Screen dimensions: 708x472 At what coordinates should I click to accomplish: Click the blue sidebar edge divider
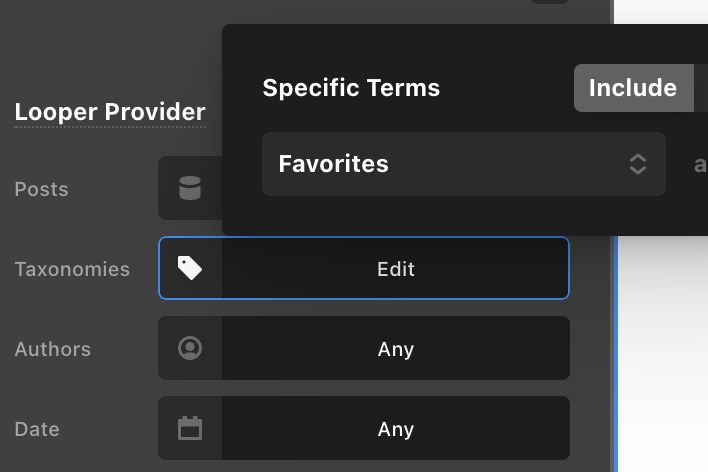(x=615, y=350)
